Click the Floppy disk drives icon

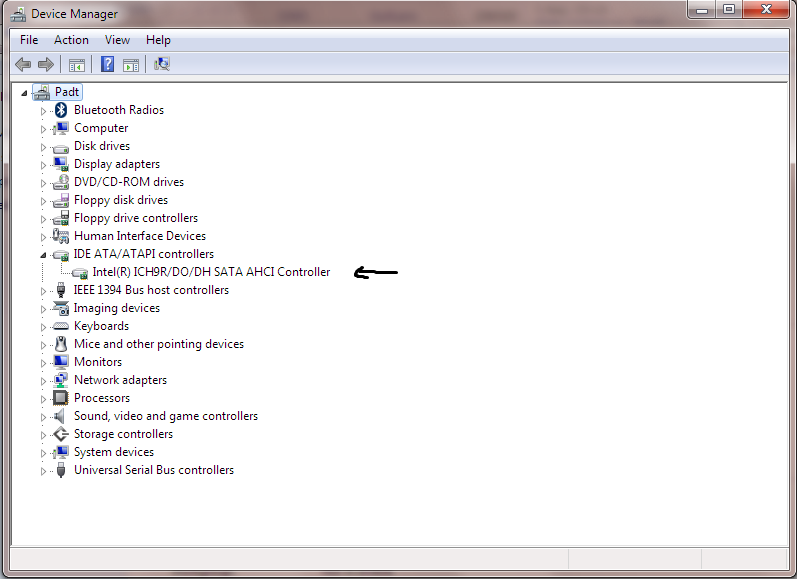[x=61, y=200]
